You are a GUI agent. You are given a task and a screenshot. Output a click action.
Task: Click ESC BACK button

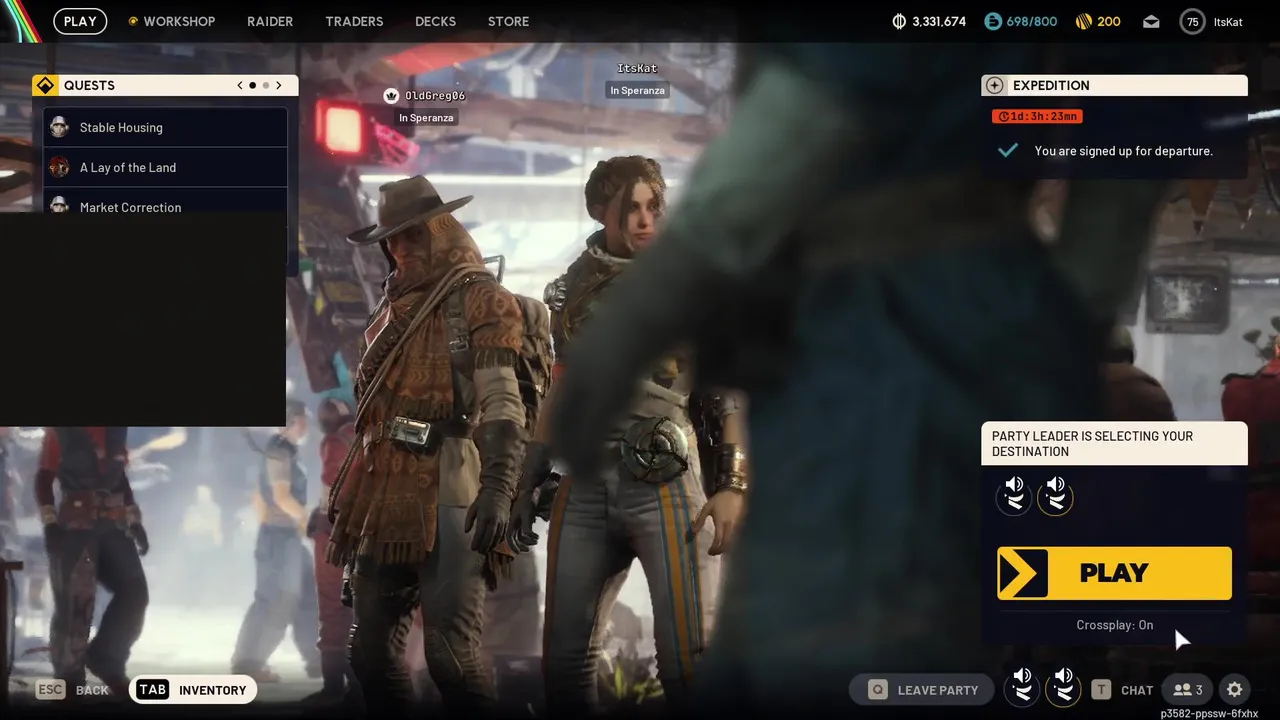click(73, 690)
